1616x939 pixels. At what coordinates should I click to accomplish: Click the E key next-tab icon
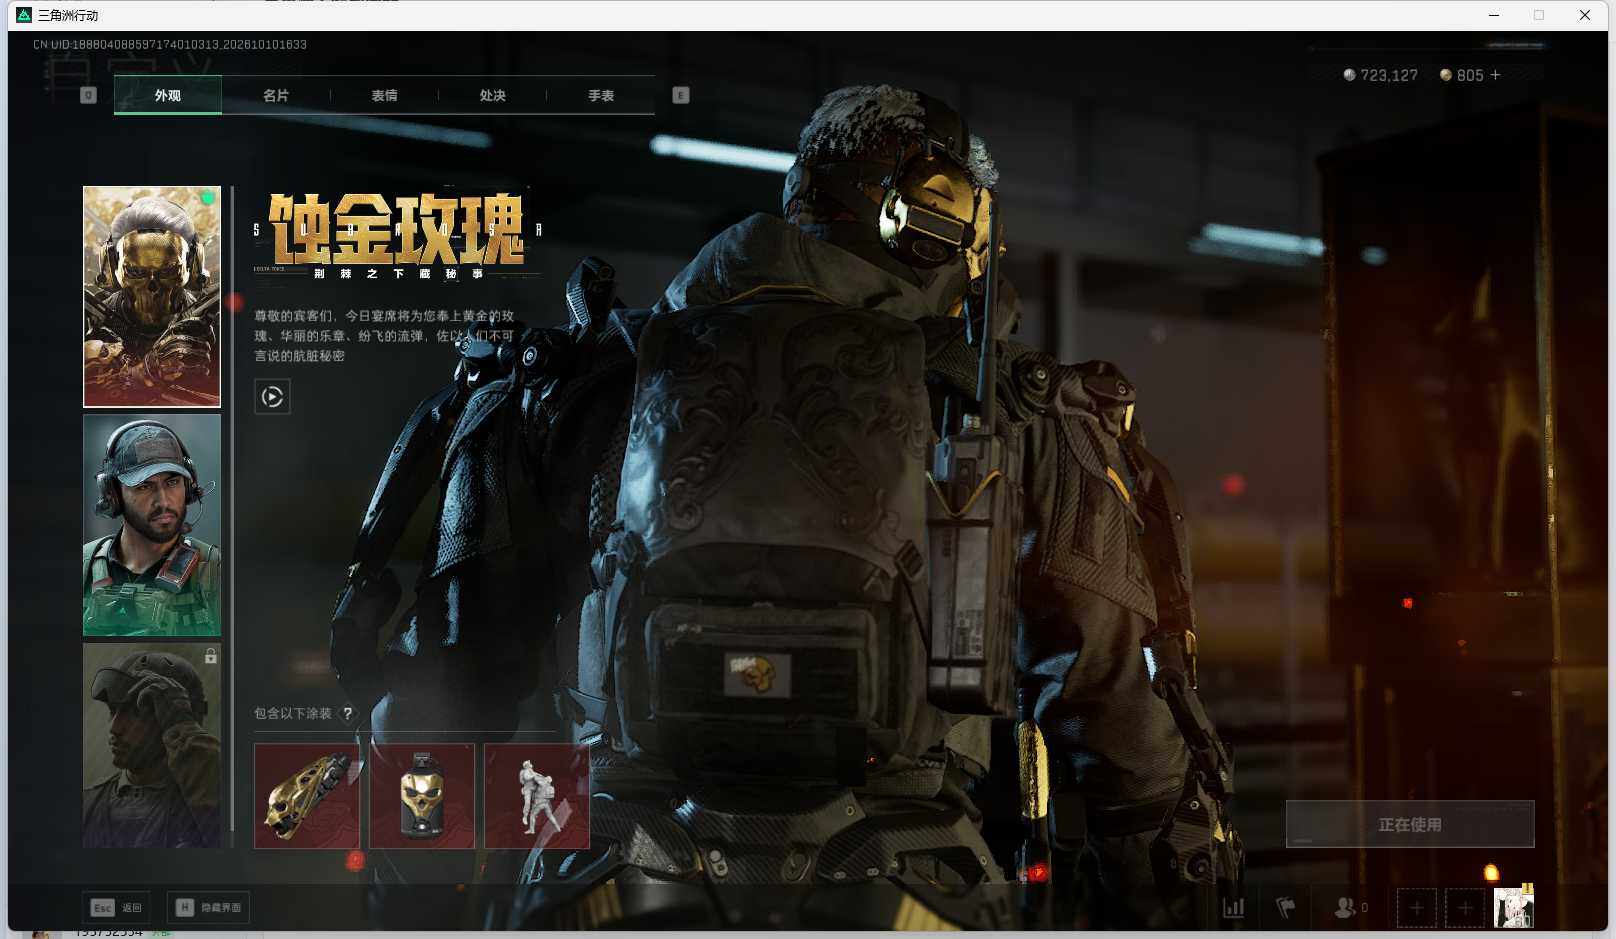681,95
